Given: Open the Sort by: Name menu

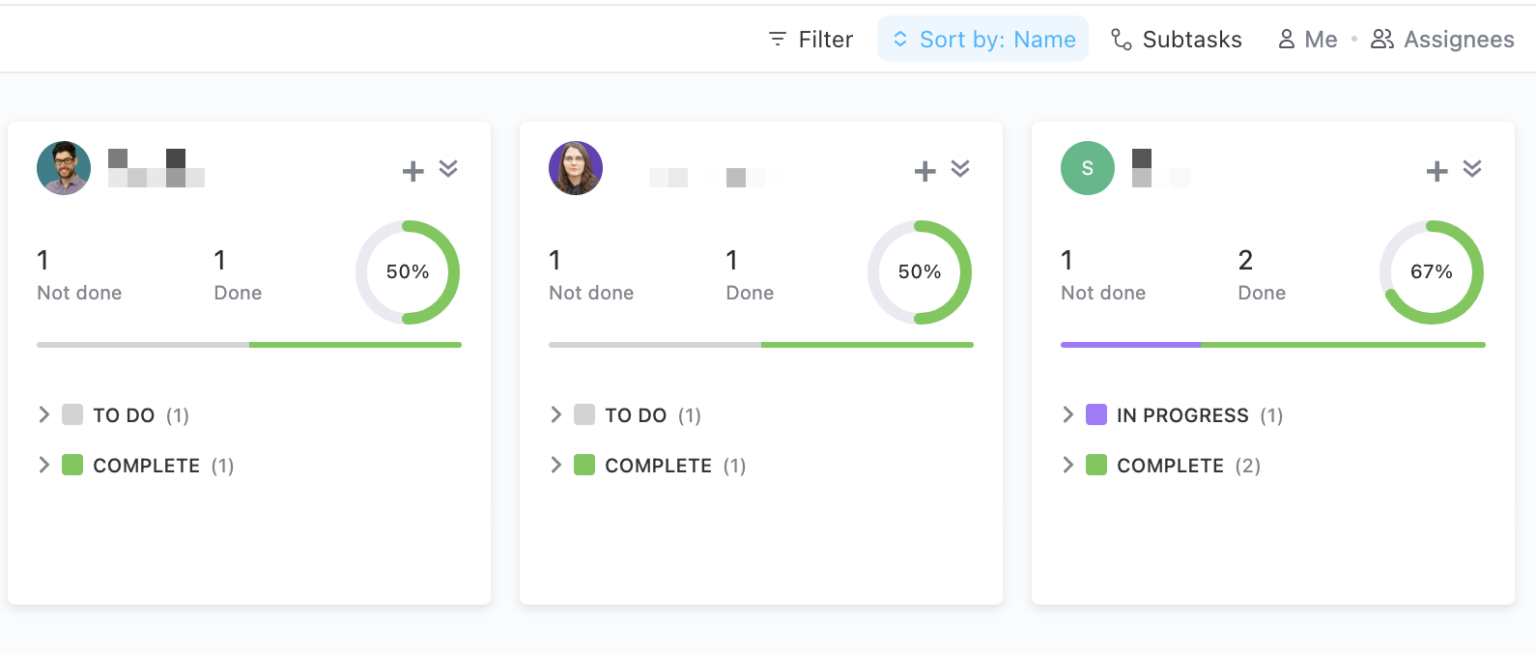Looking at the screenshot, I should tap(983, 39).
